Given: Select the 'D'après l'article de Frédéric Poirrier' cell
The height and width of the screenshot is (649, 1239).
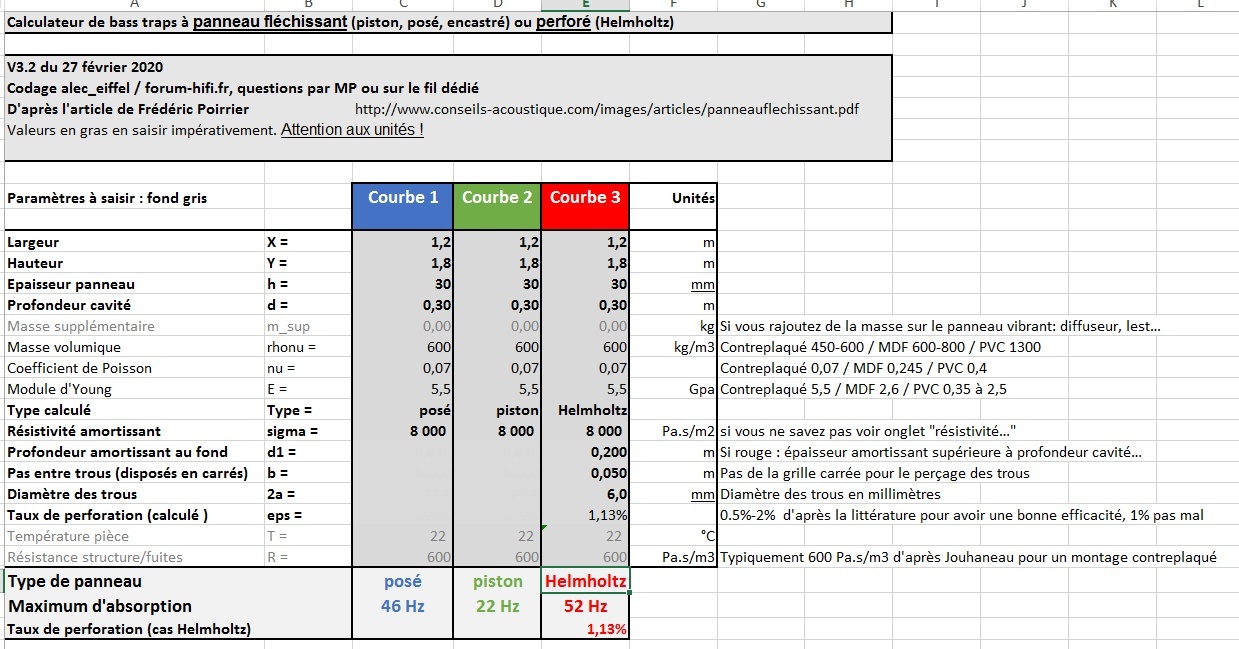Looking at the screenshot, I should (x=128, y=109).
